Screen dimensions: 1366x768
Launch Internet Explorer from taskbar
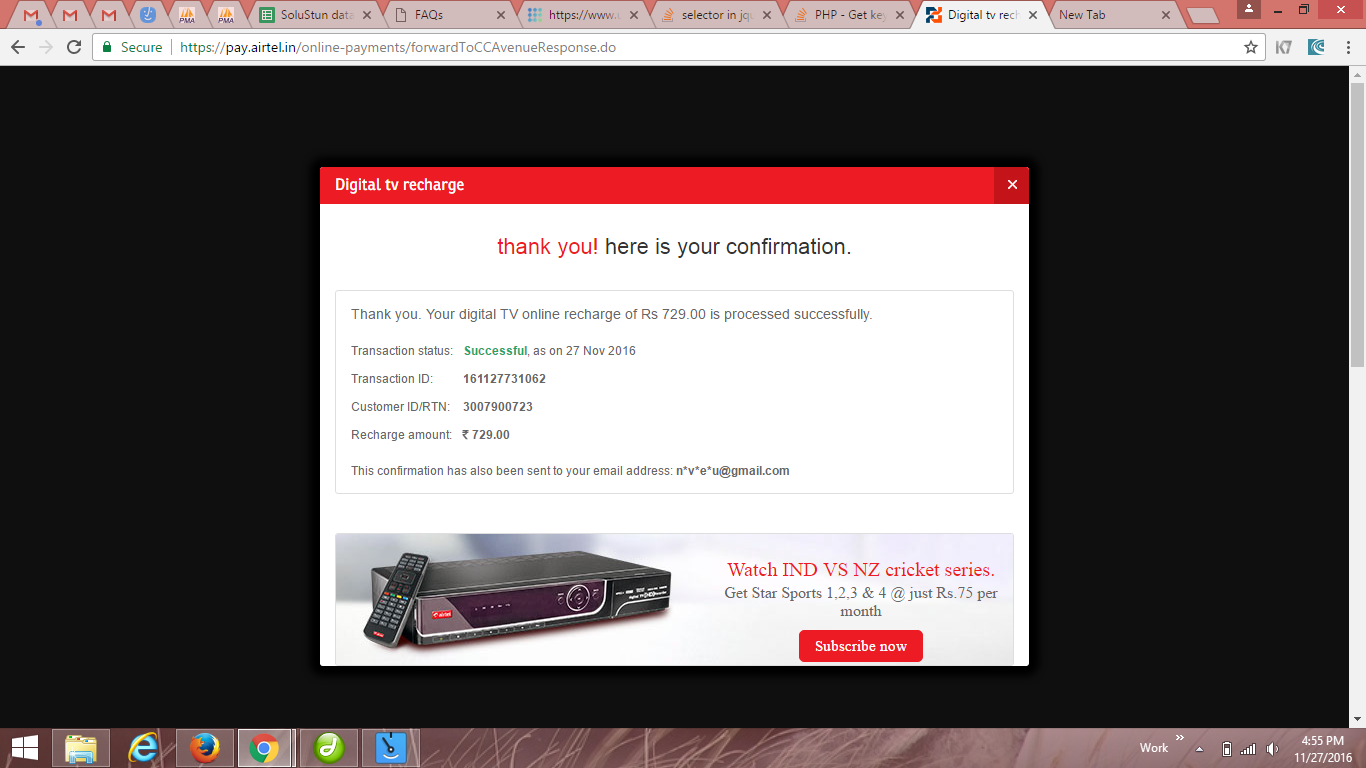pyautogui.click(x=144, y=747)
